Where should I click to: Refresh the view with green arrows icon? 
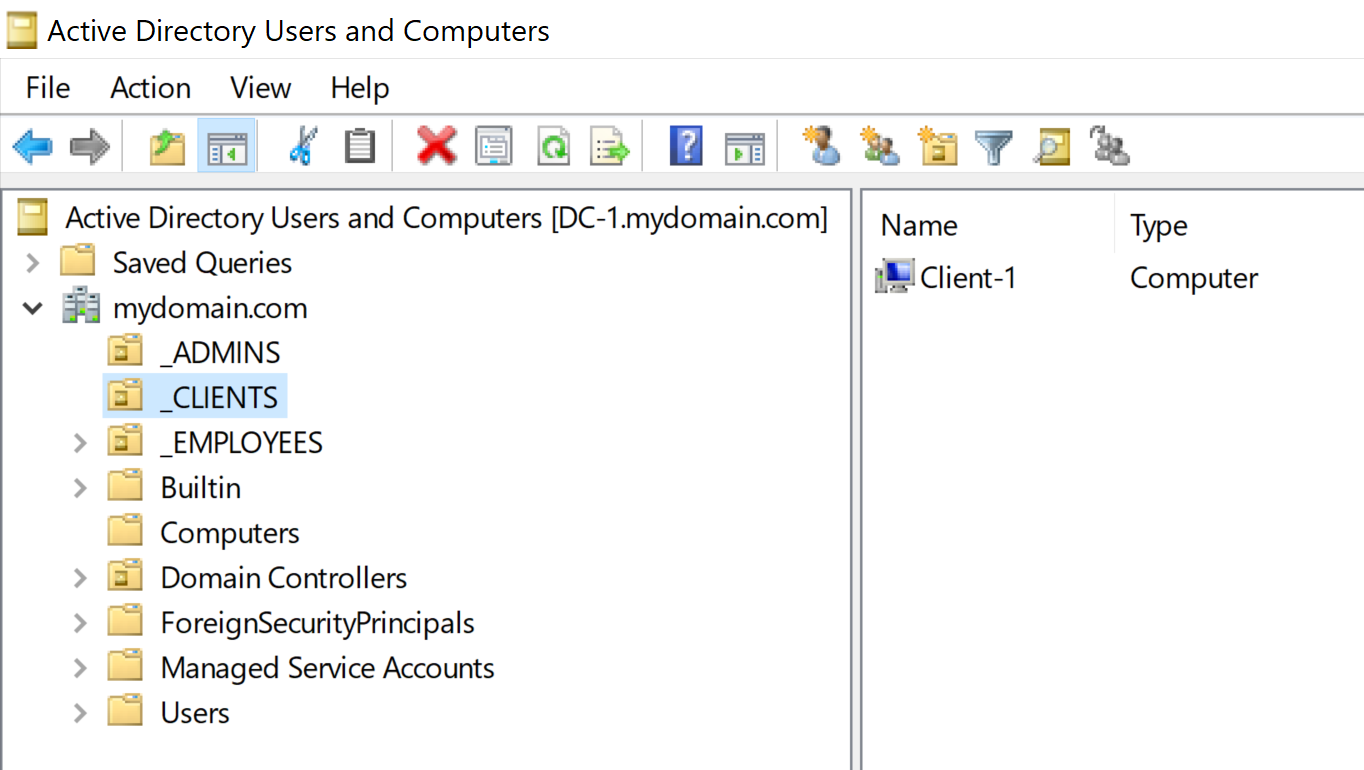(x=553, y=146)
